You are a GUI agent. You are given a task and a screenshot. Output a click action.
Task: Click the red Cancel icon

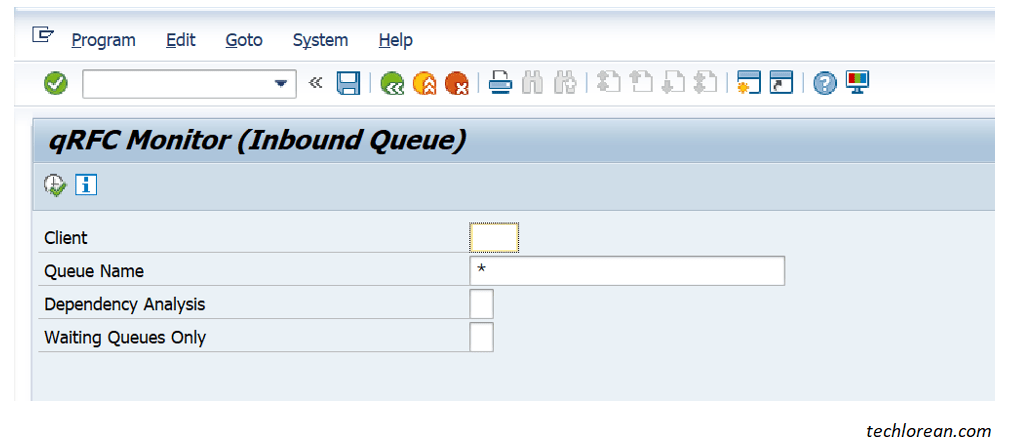point(457,84)
